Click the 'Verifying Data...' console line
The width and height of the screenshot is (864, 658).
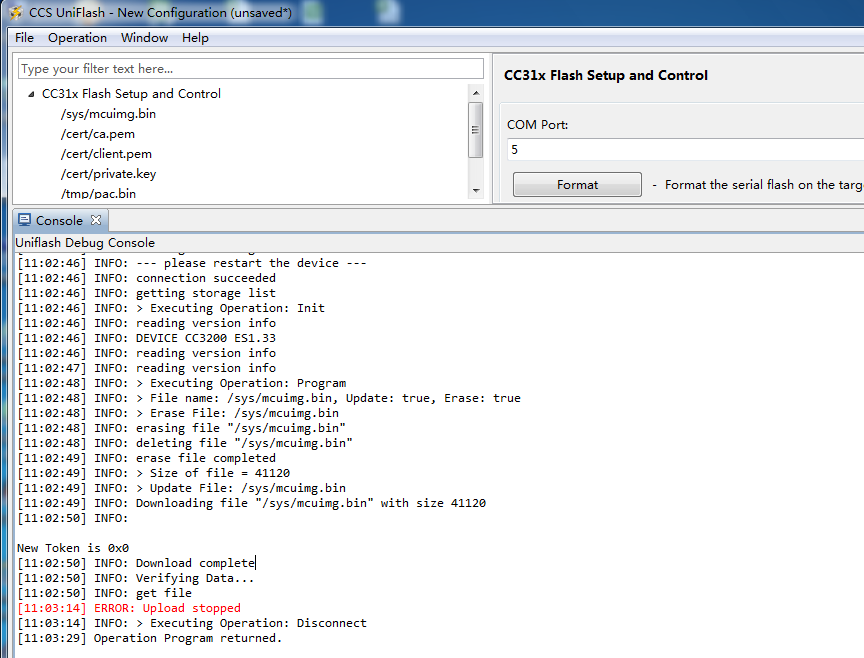click(136, 578)
